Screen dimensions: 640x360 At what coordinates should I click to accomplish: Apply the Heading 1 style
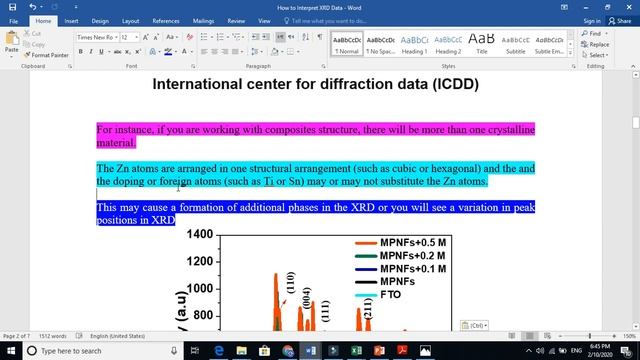[x=414, y=44]
